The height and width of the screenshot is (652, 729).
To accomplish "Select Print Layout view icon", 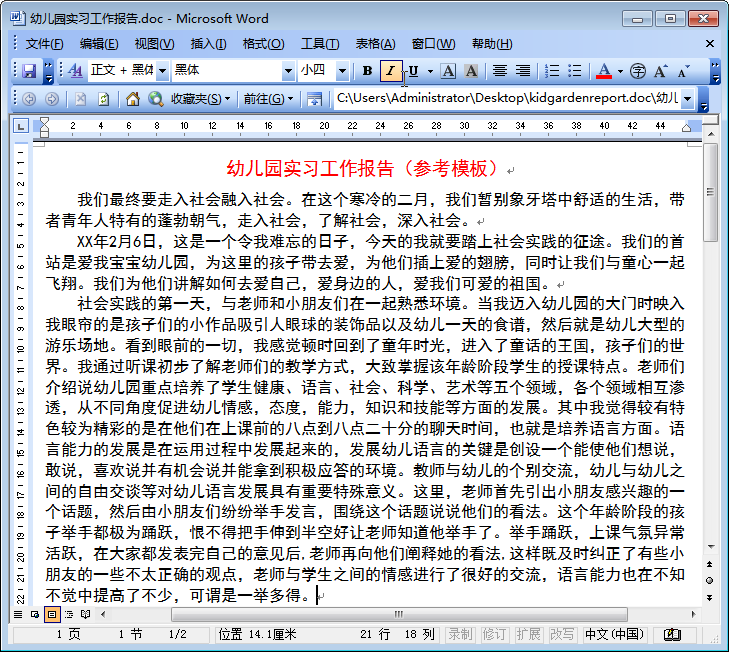I will [52, 614].
